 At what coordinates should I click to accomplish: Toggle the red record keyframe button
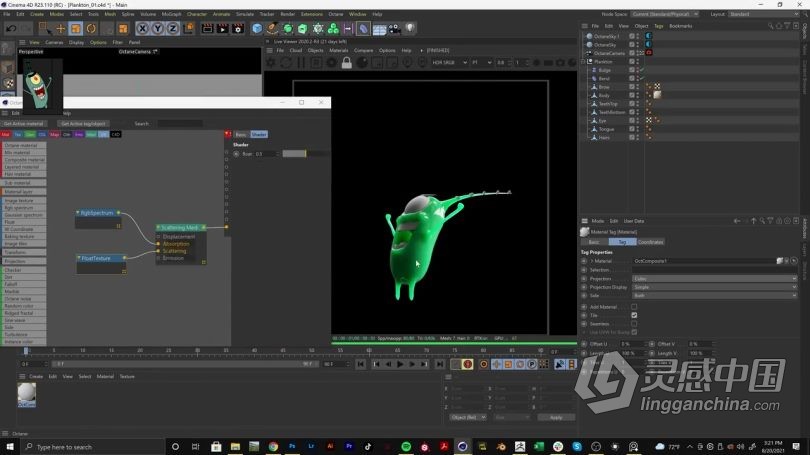point(468,364)
